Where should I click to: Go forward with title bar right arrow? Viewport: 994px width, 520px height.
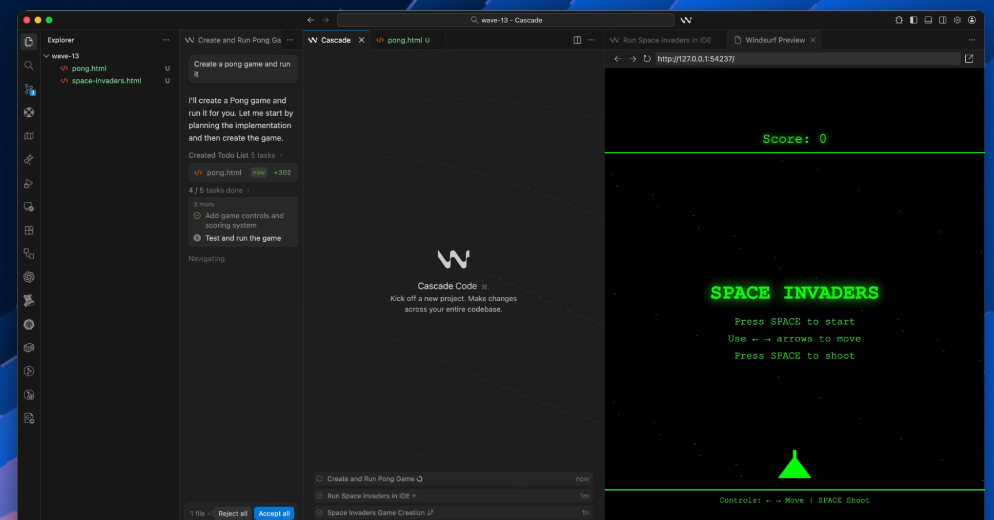325,20
